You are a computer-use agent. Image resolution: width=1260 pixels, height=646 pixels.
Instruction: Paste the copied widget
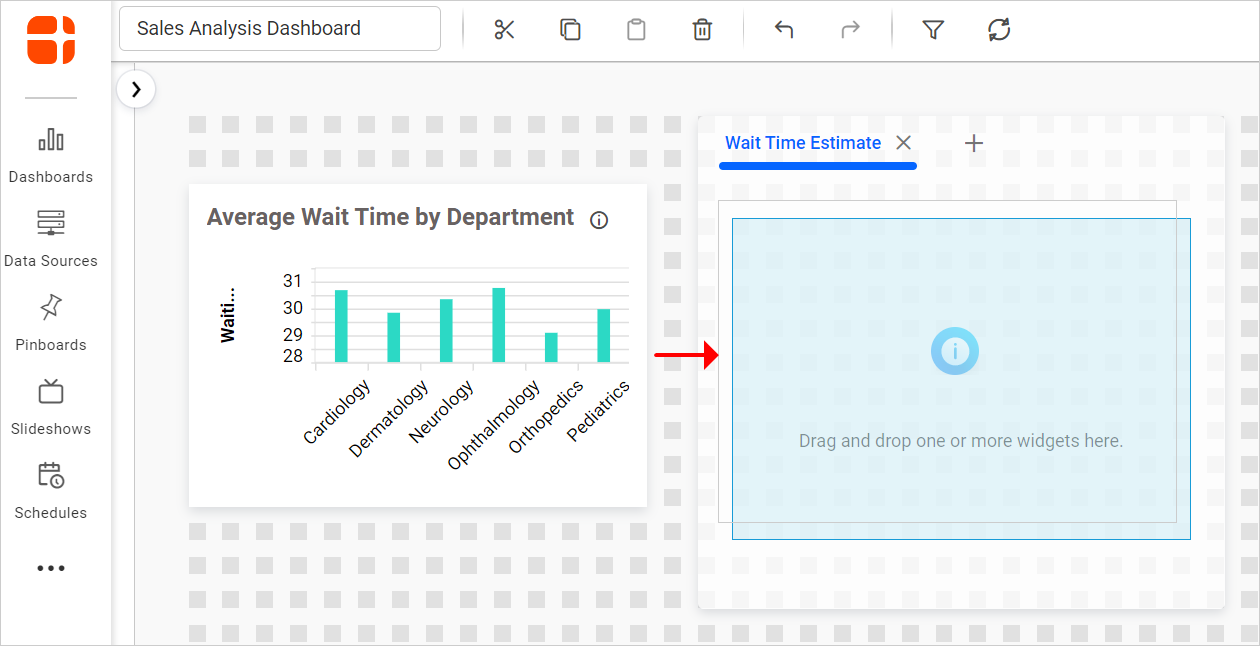(x=636, y=30)
